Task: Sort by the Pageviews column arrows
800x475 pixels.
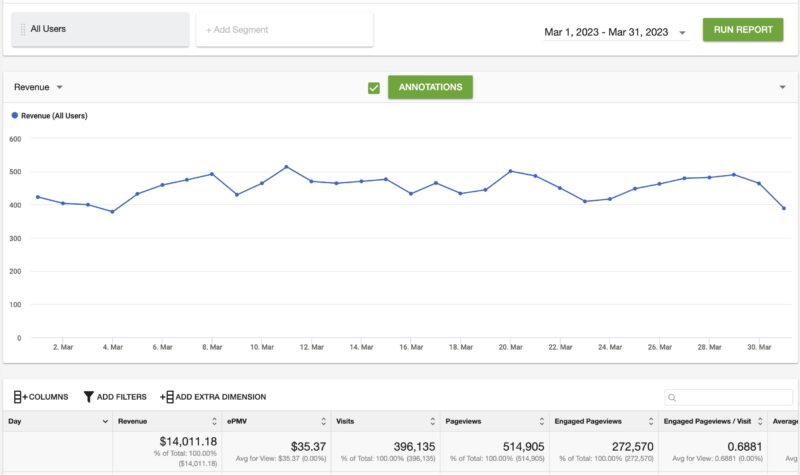Action: pos(541,422)
